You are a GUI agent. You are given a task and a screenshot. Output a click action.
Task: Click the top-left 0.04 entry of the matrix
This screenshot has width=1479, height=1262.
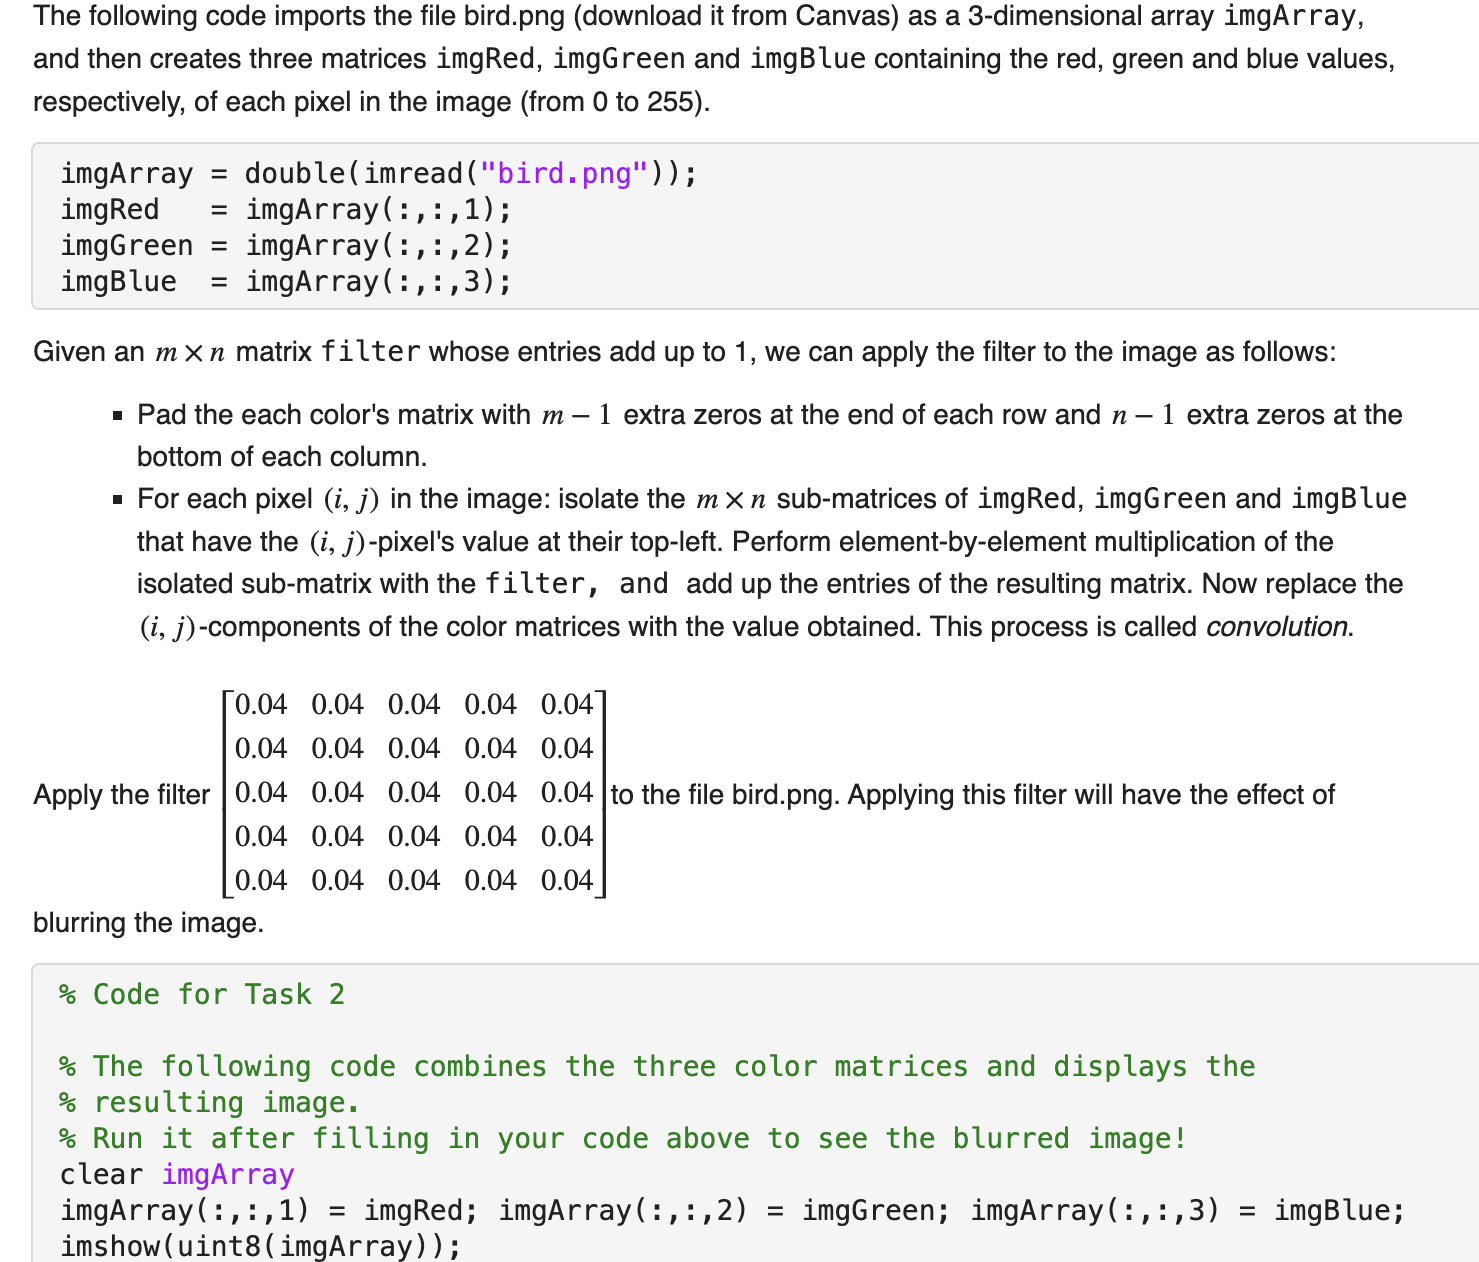(261, 705)
